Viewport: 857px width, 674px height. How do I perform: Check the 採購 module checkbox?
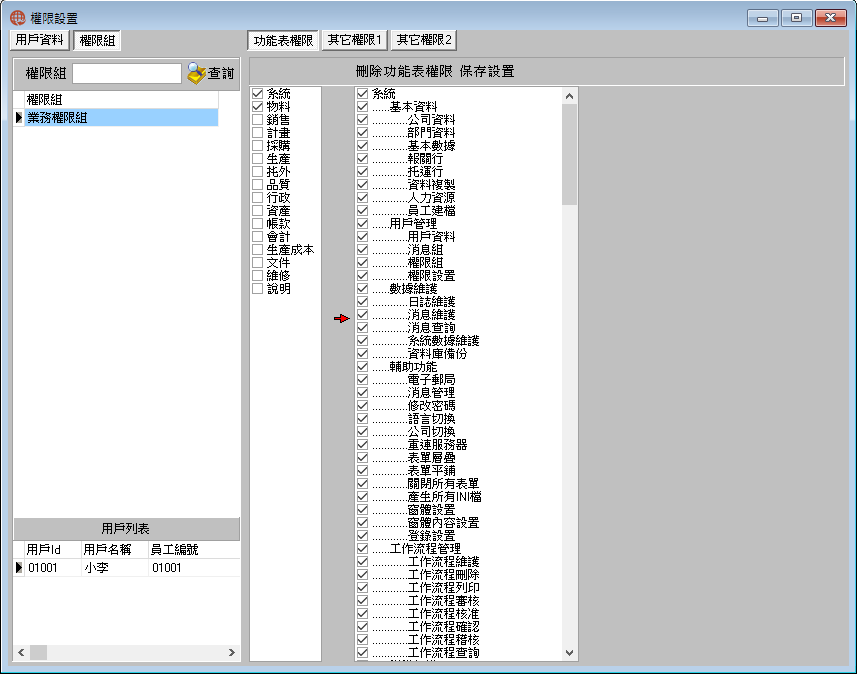(257, 145)
